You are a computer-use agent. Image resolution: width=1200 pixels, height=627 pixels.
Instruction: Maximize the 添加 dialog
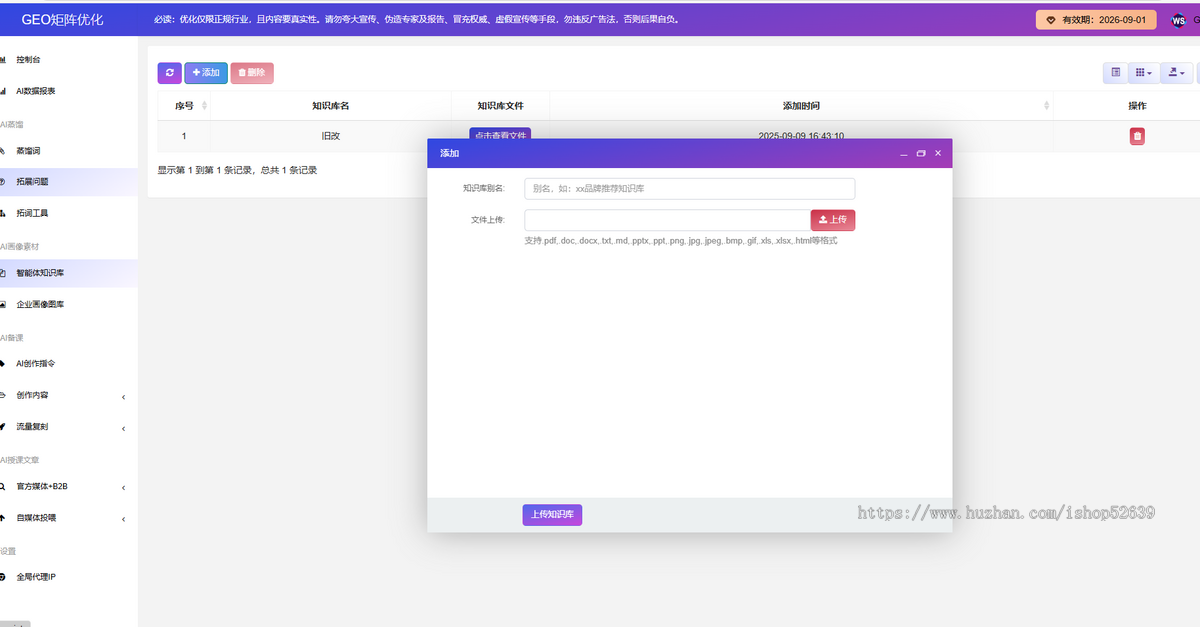[x=921, y=153]
